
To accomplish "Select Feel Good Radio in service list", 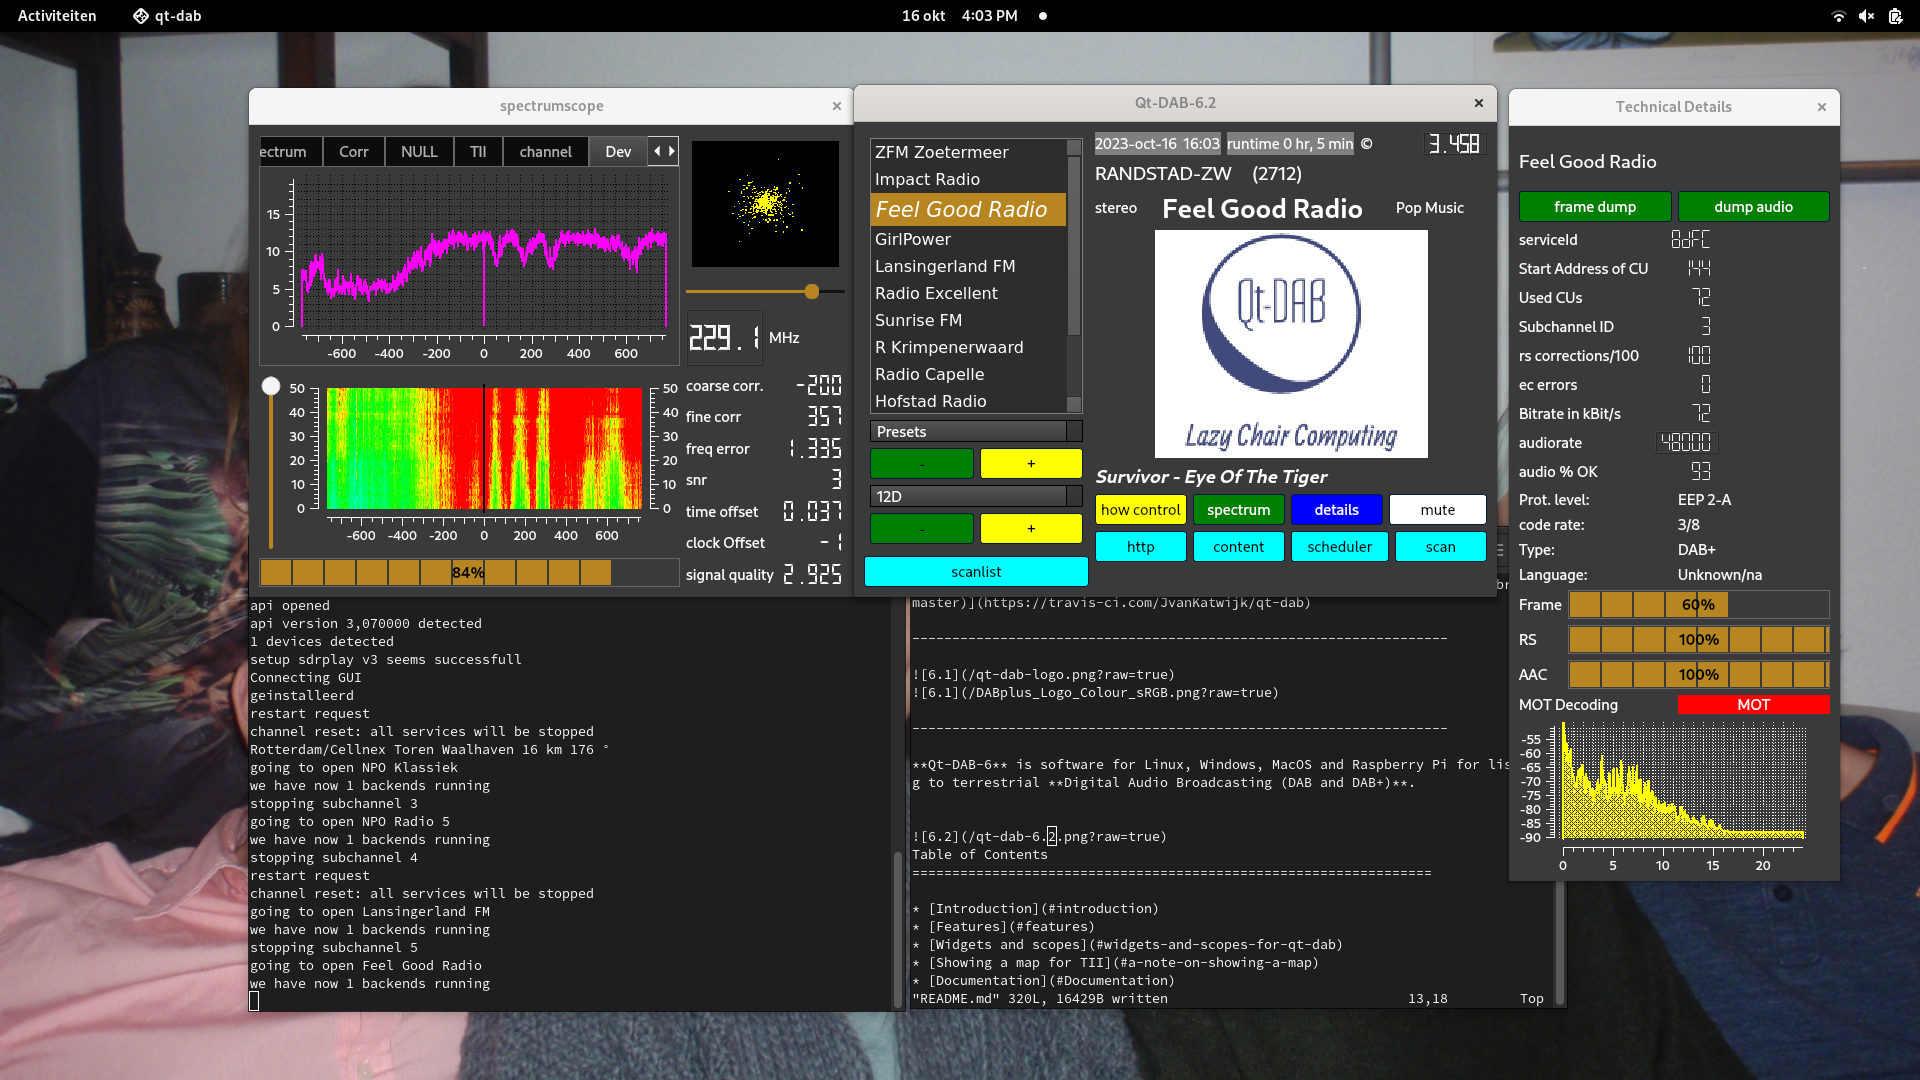I will [968, 209].
